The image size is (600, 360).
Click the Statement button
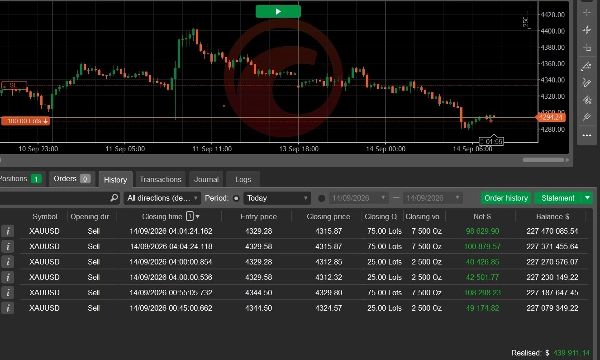tap(558, 198)
